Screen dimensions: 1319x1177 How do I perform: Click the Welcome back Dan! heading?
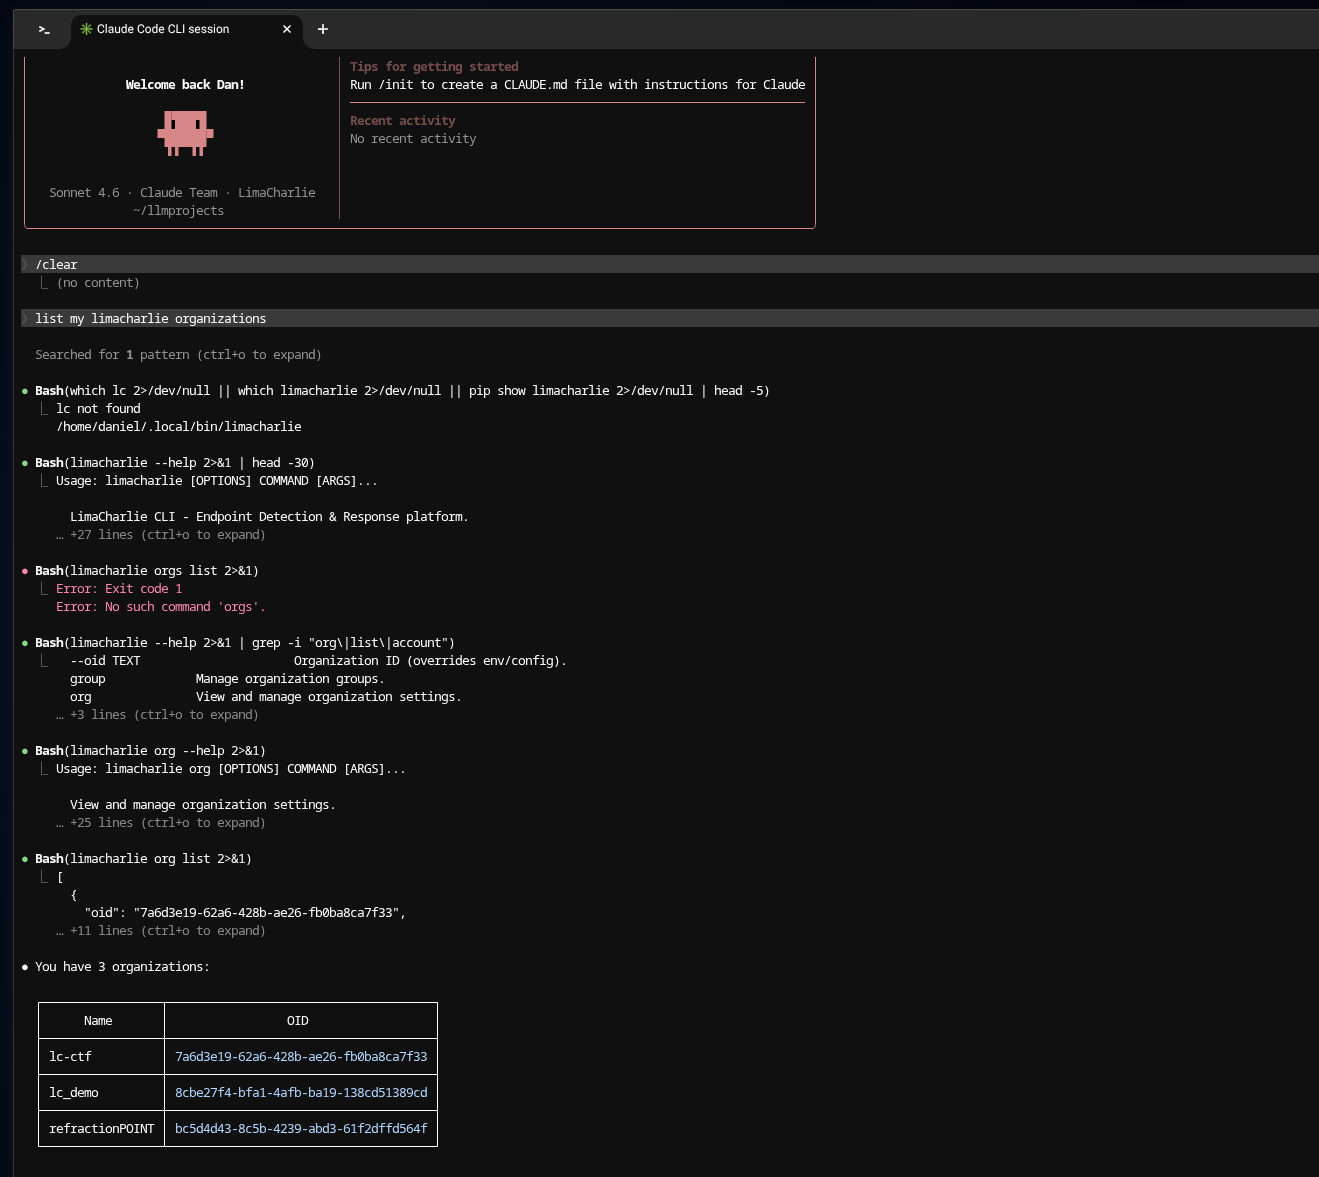pos(185,85)
